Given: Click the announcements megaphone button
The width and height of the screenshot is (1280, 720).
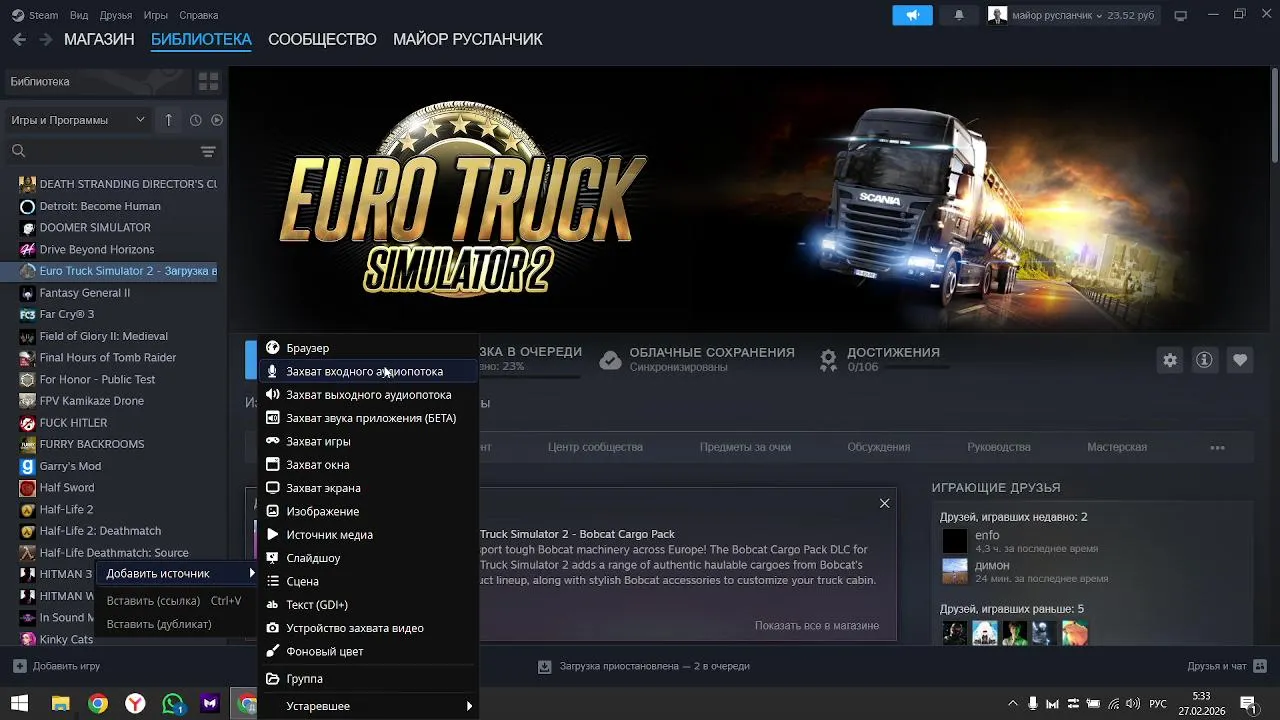Looking at the screenshot, I should pos(912,15).
